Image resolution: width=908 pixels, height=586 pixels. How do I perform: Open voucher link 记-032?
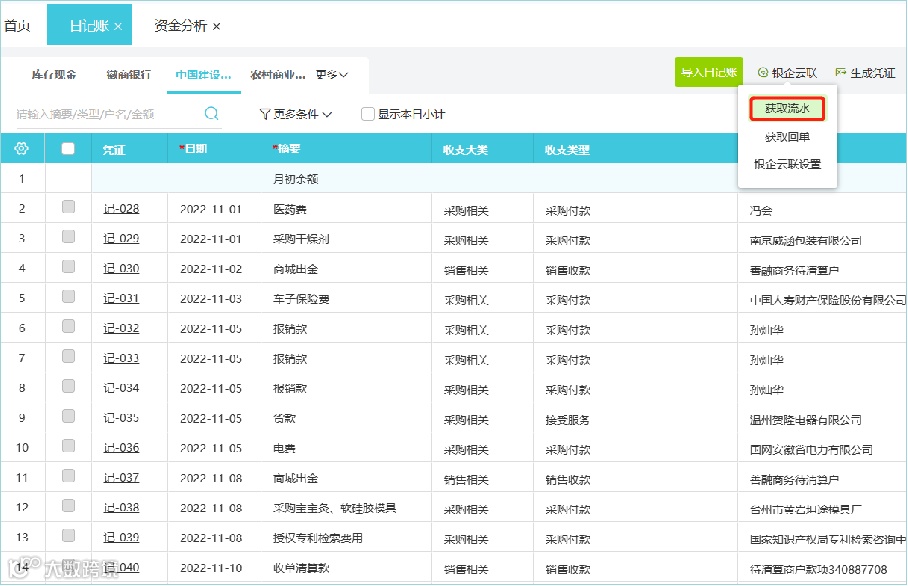click(121, 328)
